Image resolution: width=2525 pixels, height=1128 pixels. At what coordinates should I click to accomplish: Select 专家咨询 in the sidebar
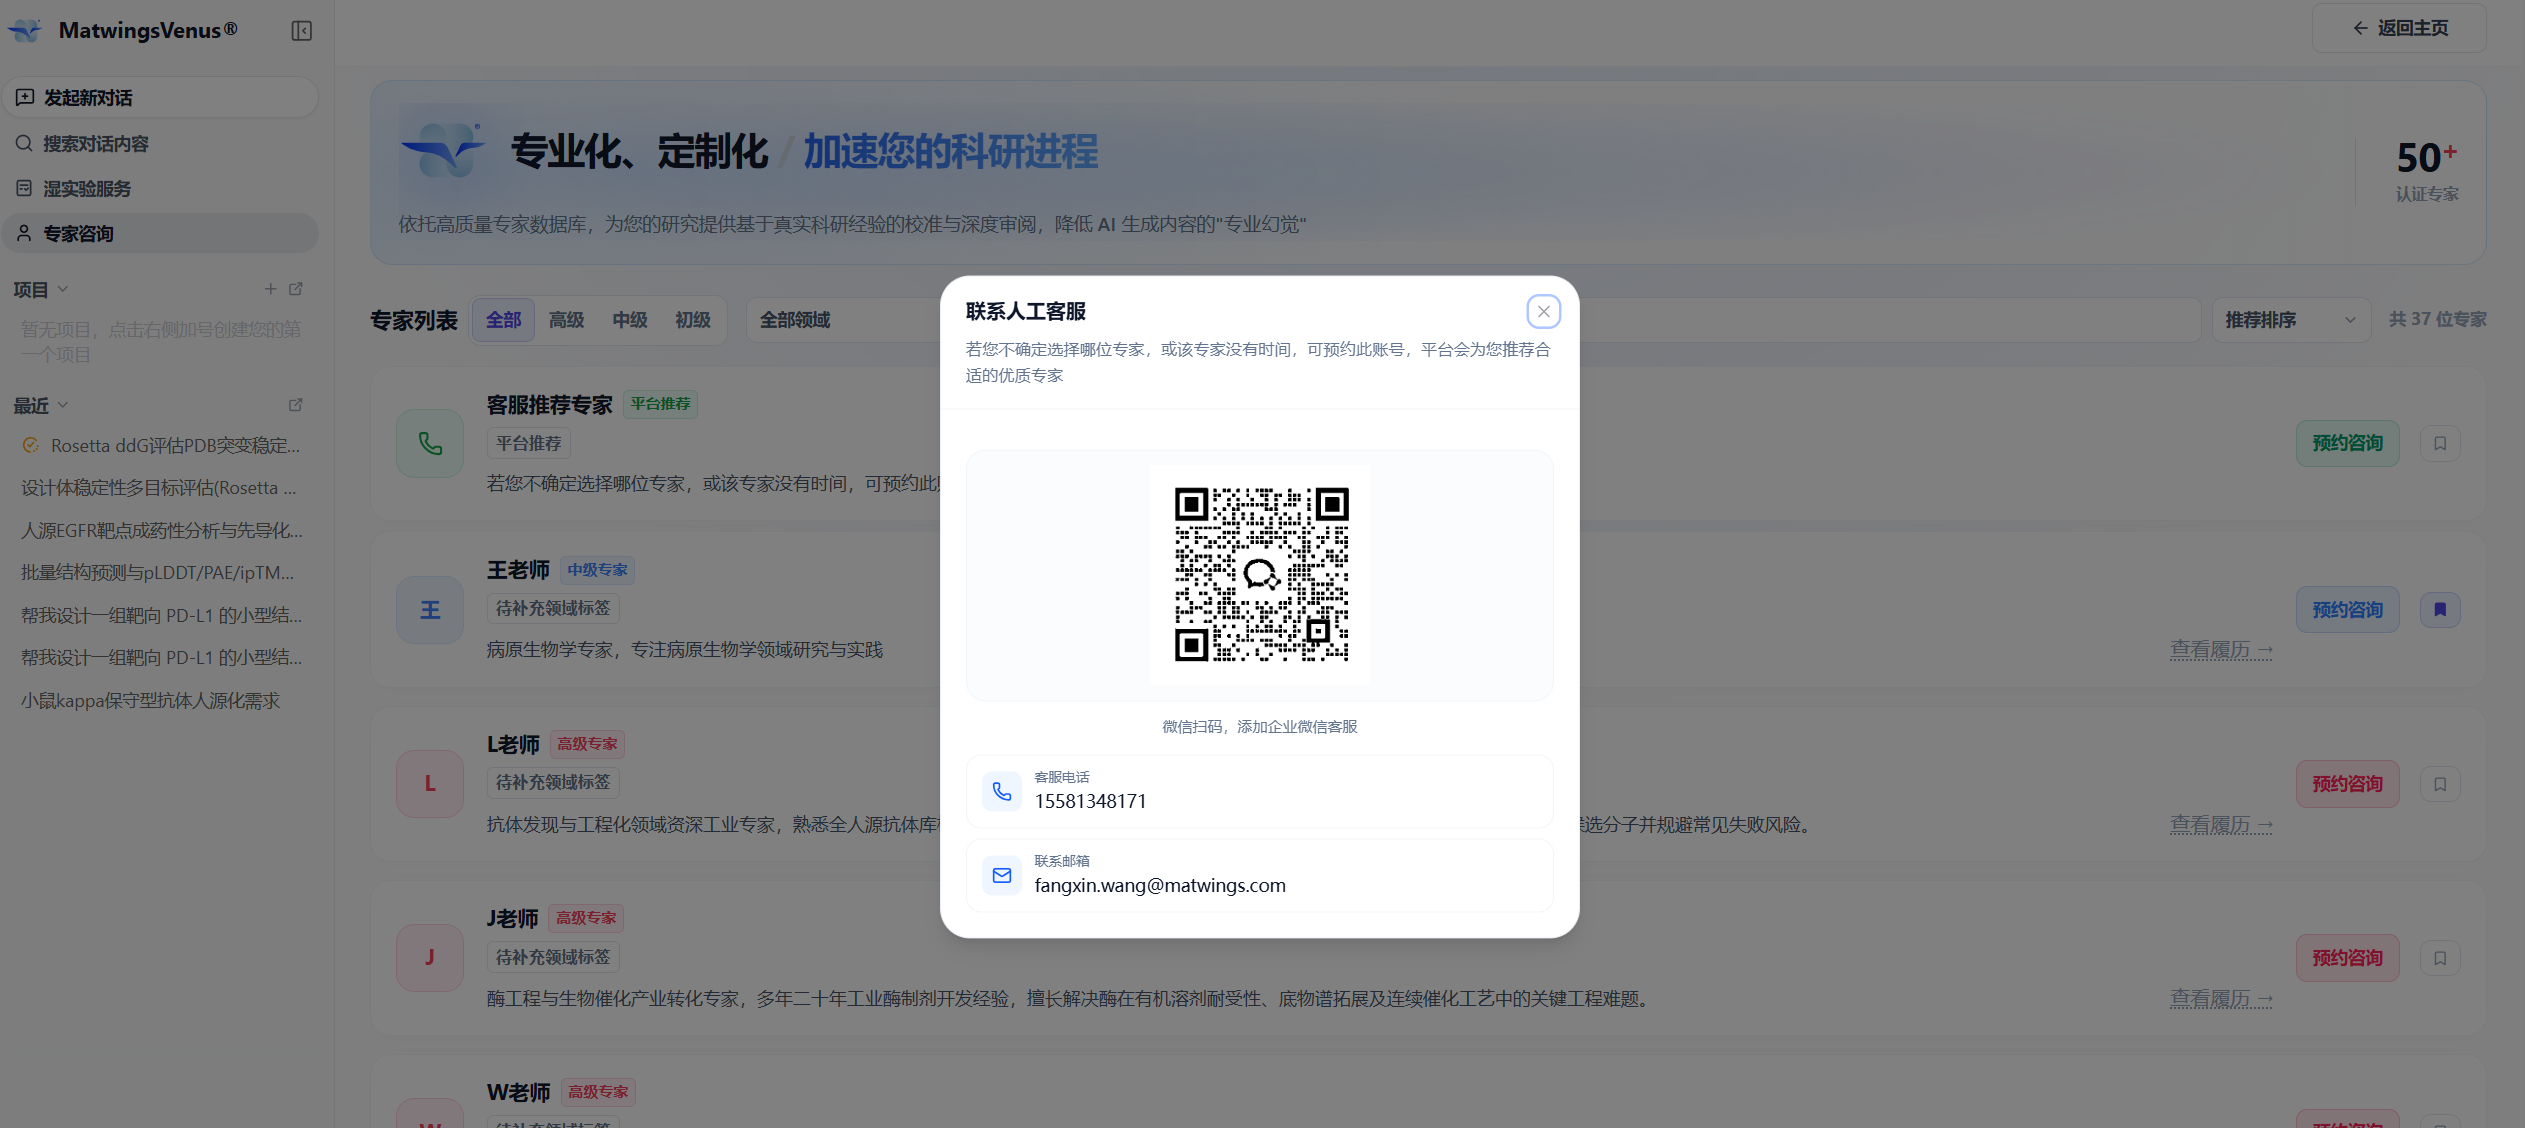[x=160, y=233]
